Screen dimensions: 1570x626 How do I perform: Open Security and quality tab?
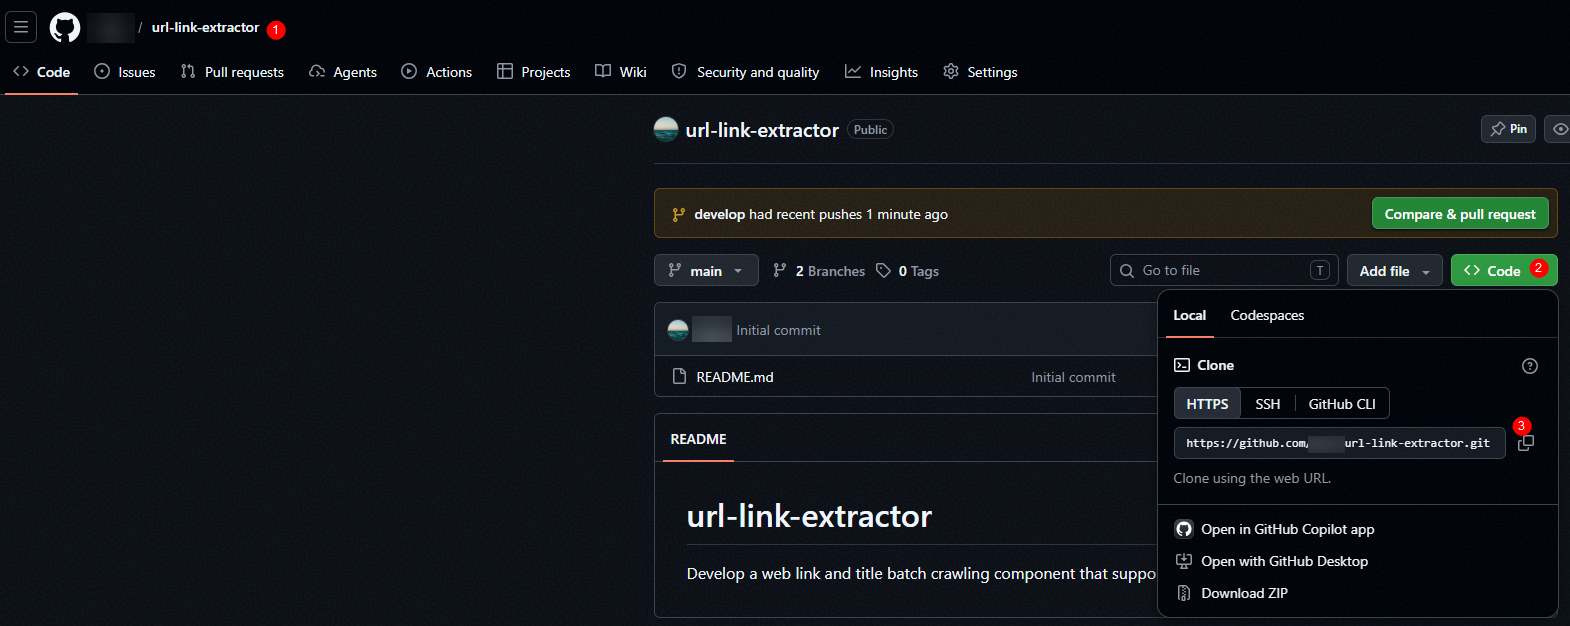click(746, 72)
